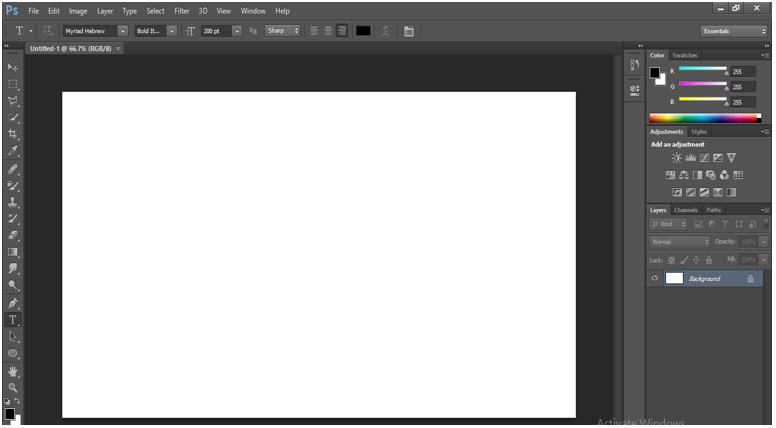Image resolution: width=776 pixels, height=428 pixels.
Task: Switch to the Swatches tab
Action: 684,55
